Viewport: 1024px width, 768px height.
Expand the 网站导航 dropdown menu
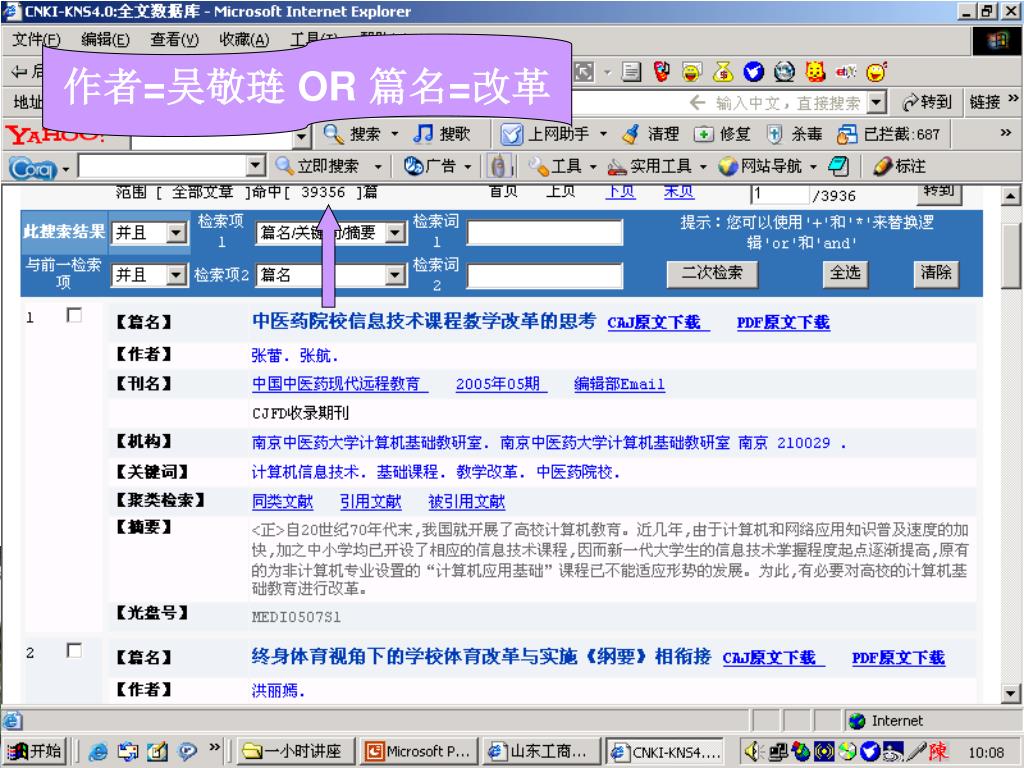(814, 167)
